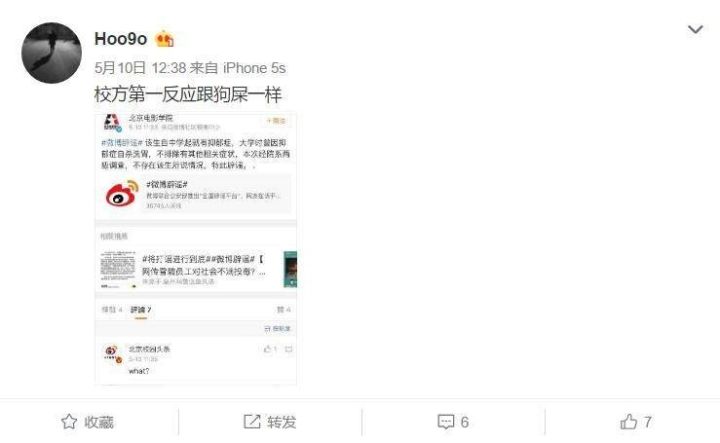Viewport: 720px width, 443px height.
Task: Like the post with the thumbs-up icon
Action: (629, 421)
